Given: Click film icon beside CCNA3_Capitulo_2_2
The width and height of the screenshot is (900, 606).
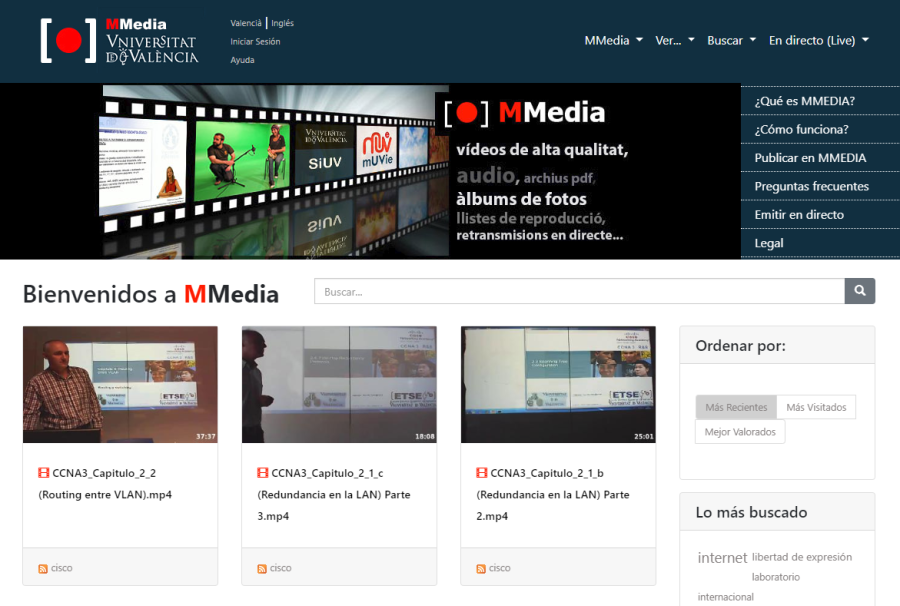Looking at the screenshot, I should [44, 473].
